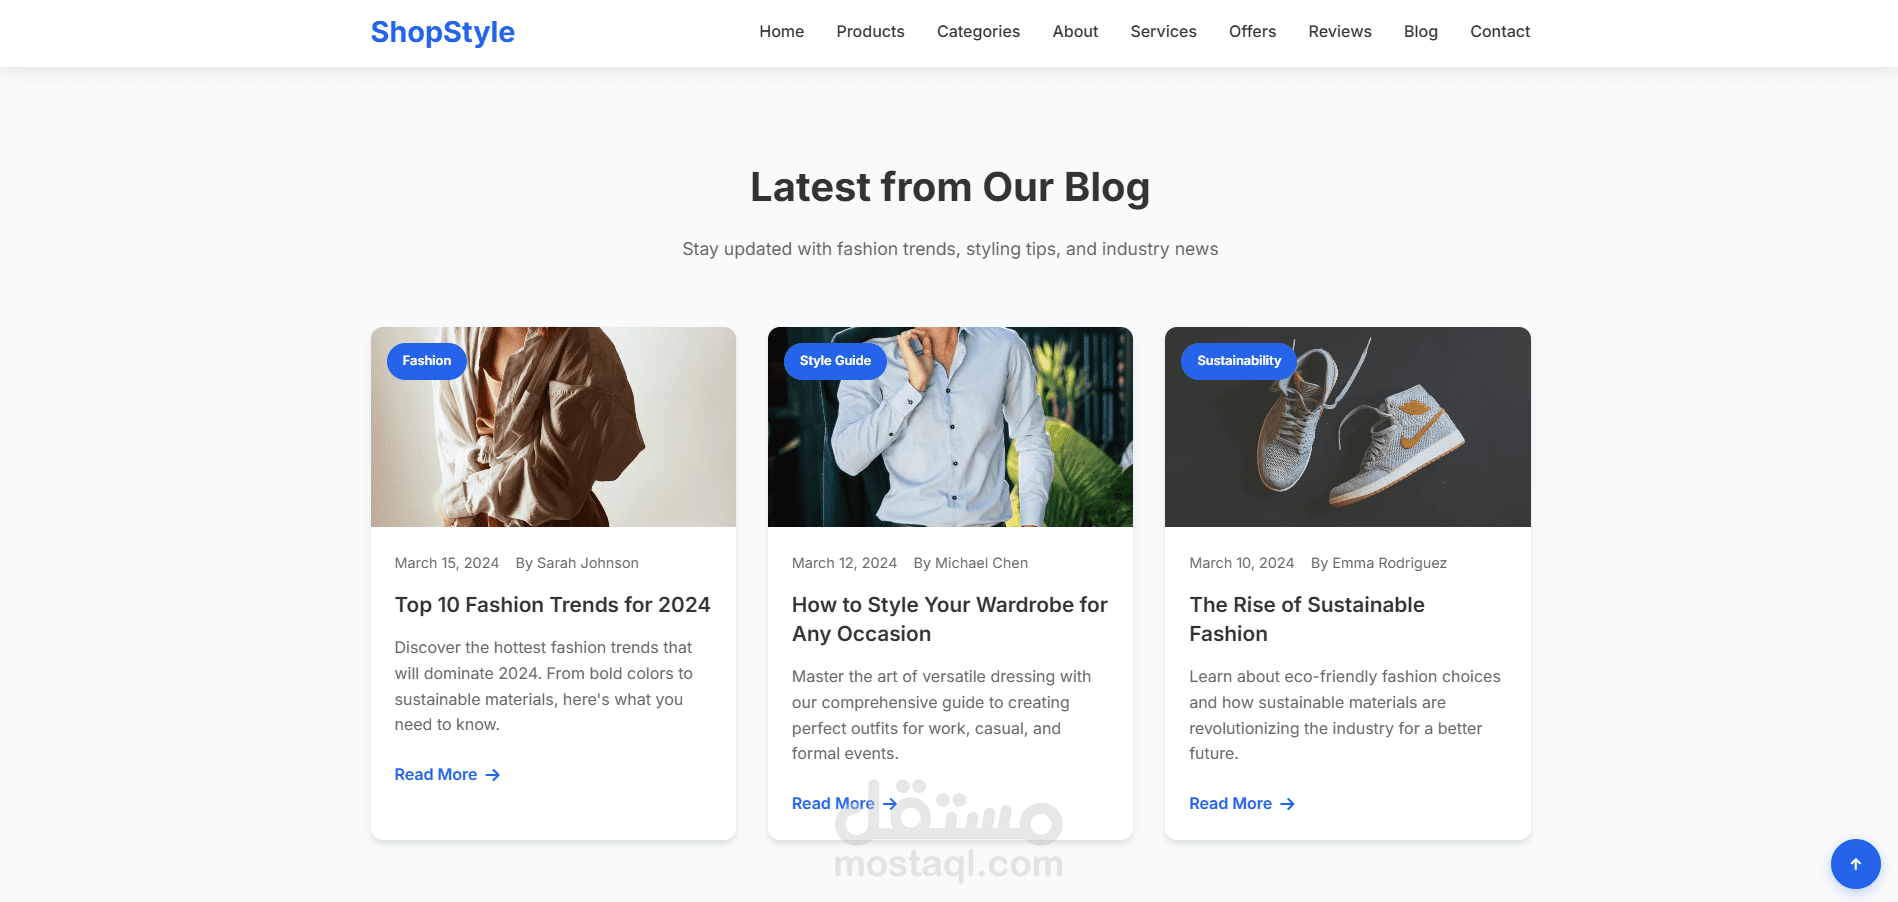This screenshot has width=1898, height=902.
Task: Click The Rise of Sustainable Fashion heading
Action: point(1306,619)
